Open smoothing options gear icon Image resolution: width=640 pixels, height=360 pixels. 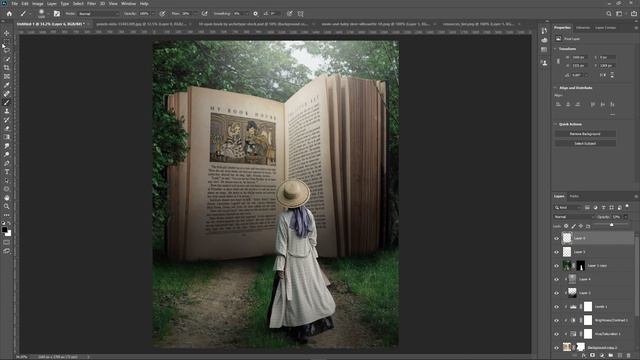(256, 13)
